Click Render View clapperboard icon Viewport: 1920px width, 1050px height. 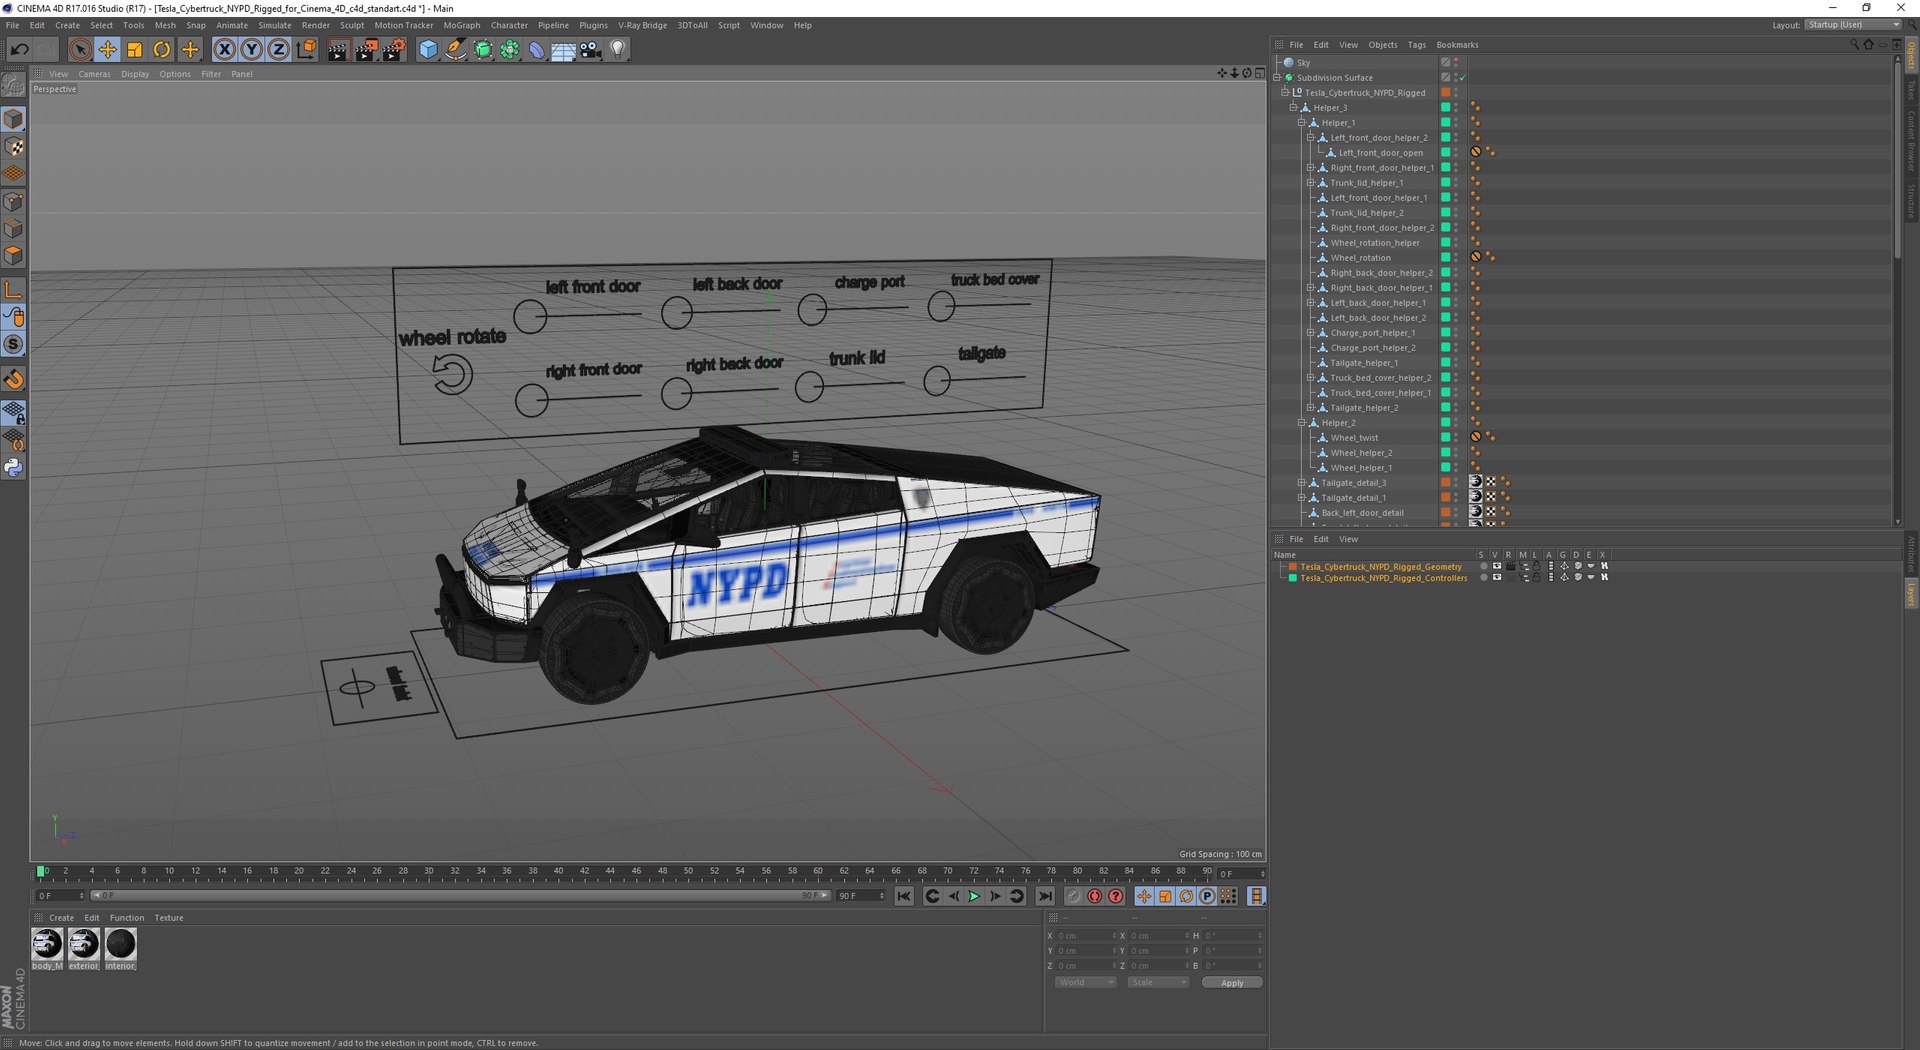click(338, 49)
